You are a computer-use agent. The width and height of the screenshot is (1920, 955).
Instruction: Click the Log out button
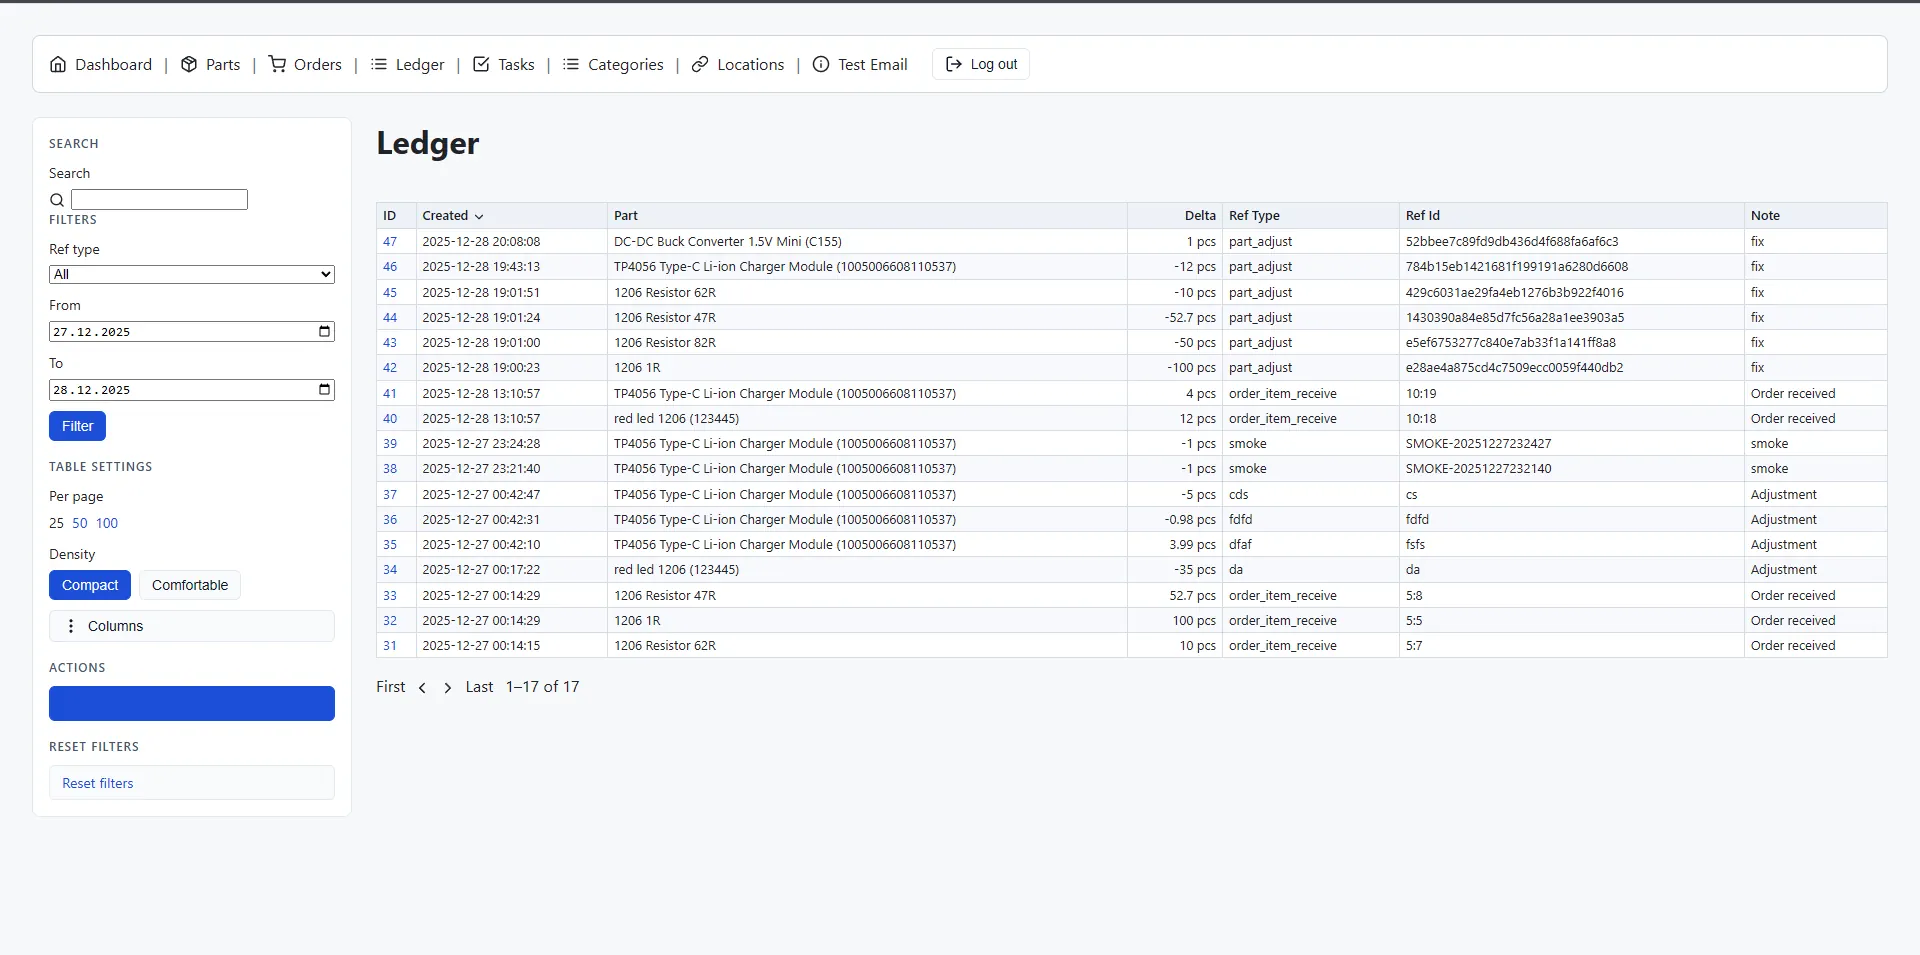tap(981, 64)
